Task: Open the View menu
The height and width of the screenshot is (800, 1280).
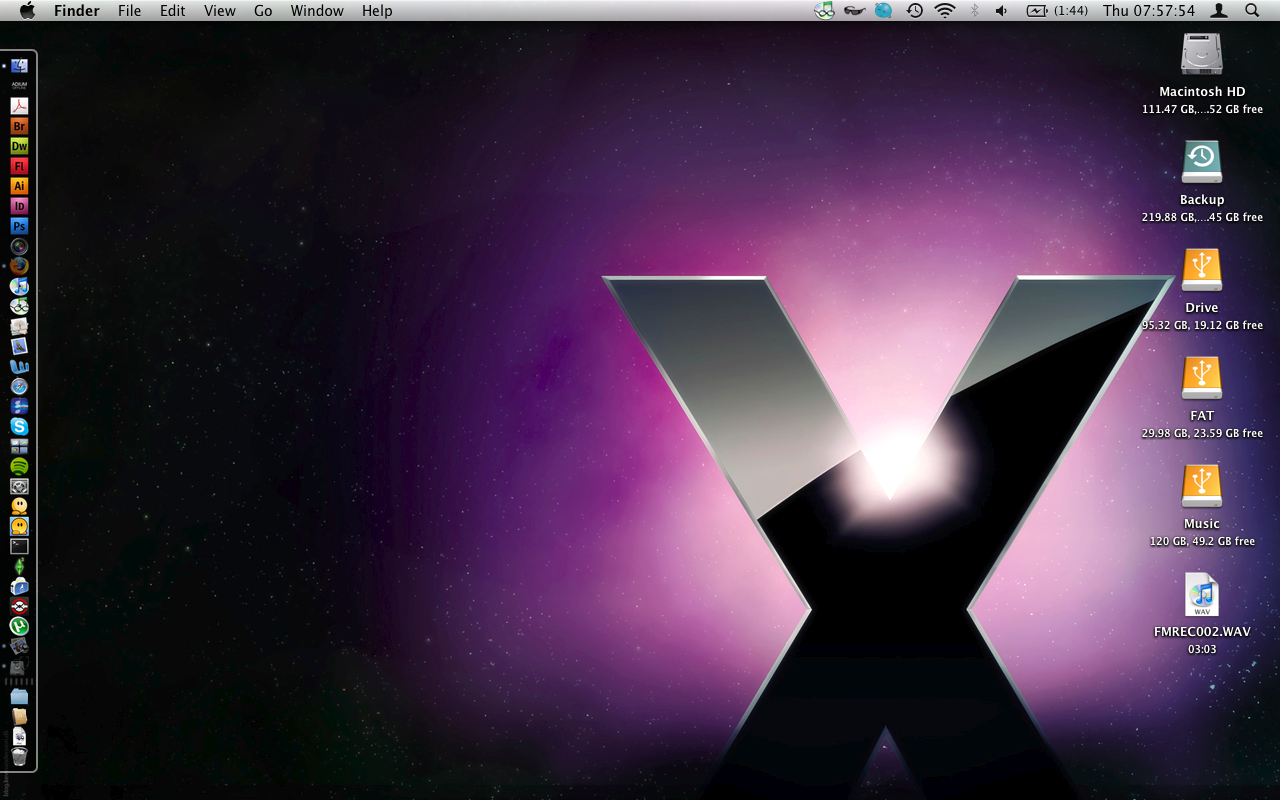Action: [x=220, y=11]
